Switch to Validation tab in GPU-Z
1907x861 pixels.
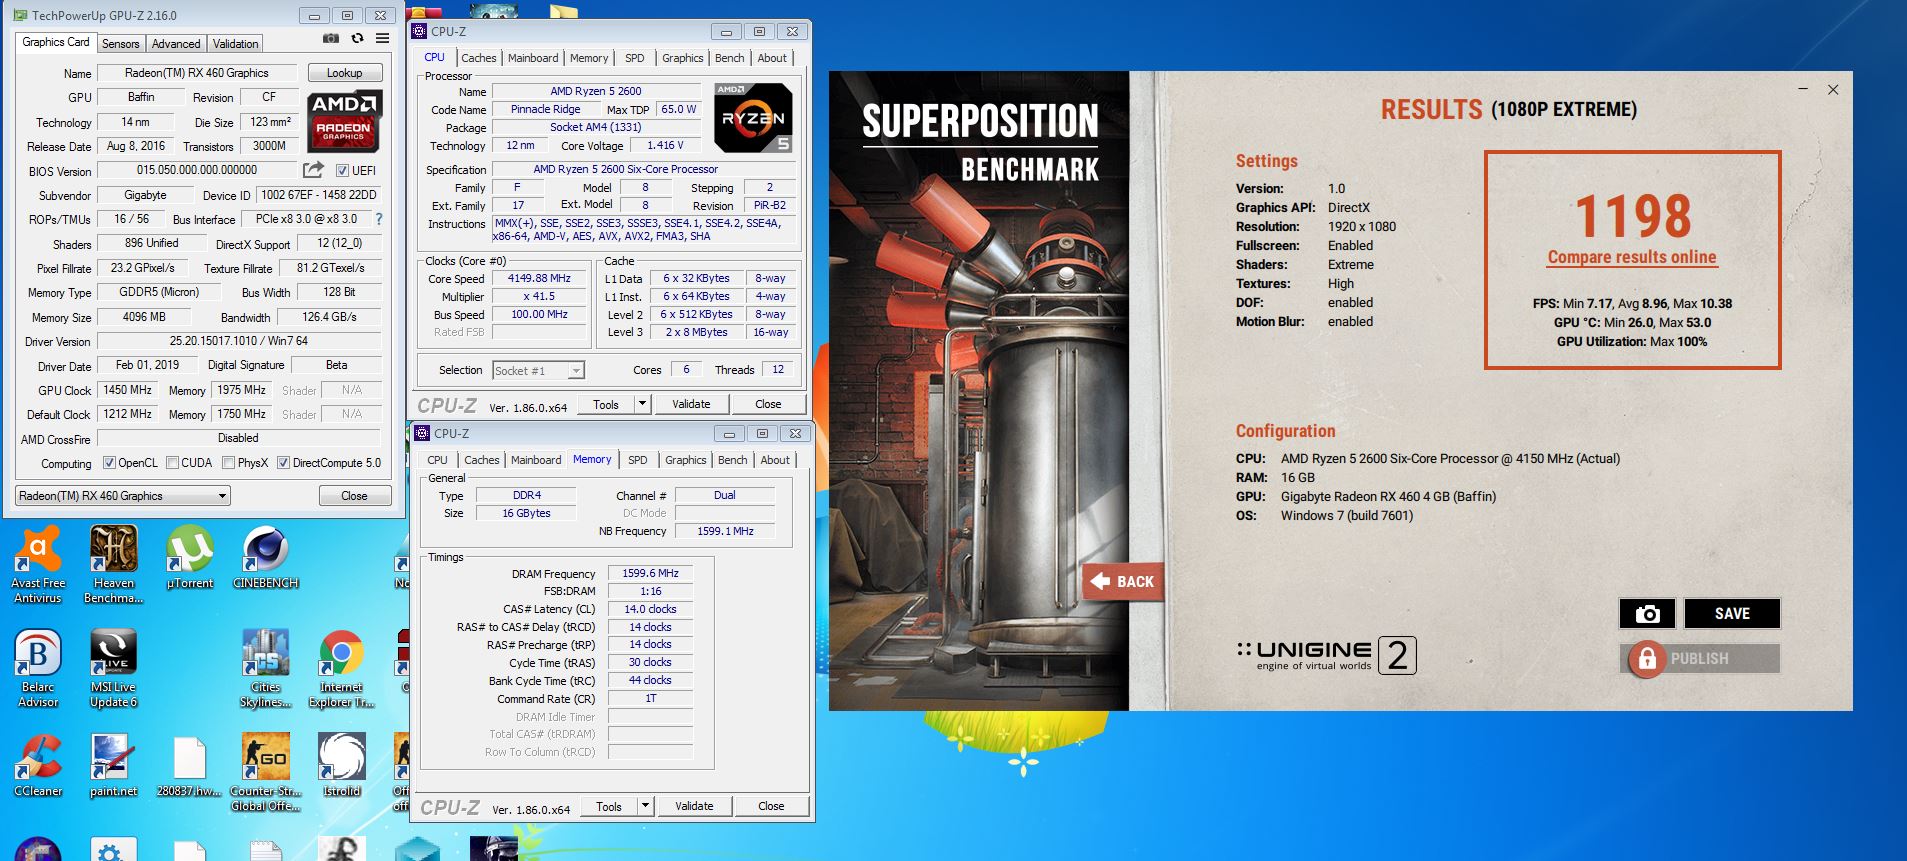236,44
